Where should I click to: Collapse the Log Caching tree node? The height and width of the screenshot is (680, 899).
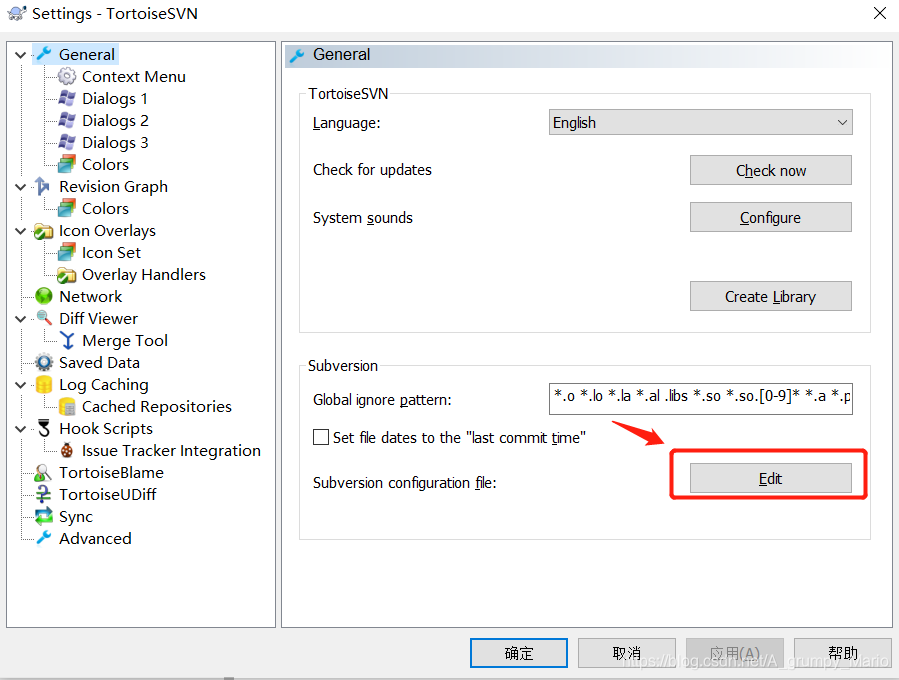(21, 385)
